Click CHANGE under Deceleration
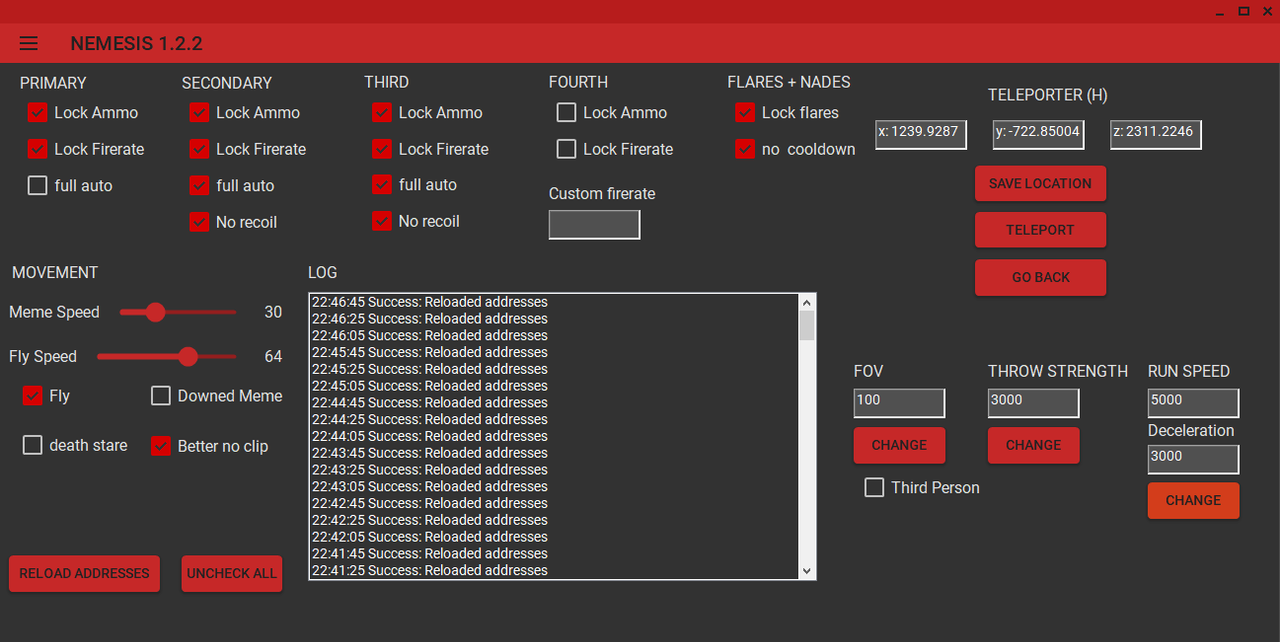 pos(1193,501)
